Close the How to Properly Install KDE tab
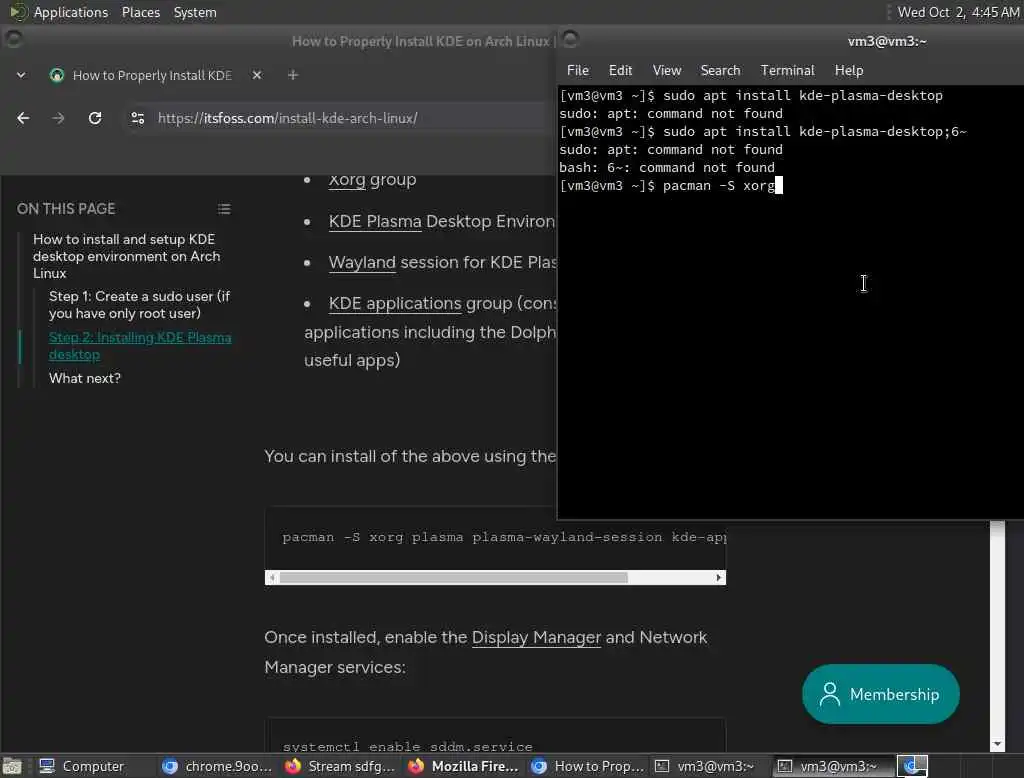 [x=257, y=75]
